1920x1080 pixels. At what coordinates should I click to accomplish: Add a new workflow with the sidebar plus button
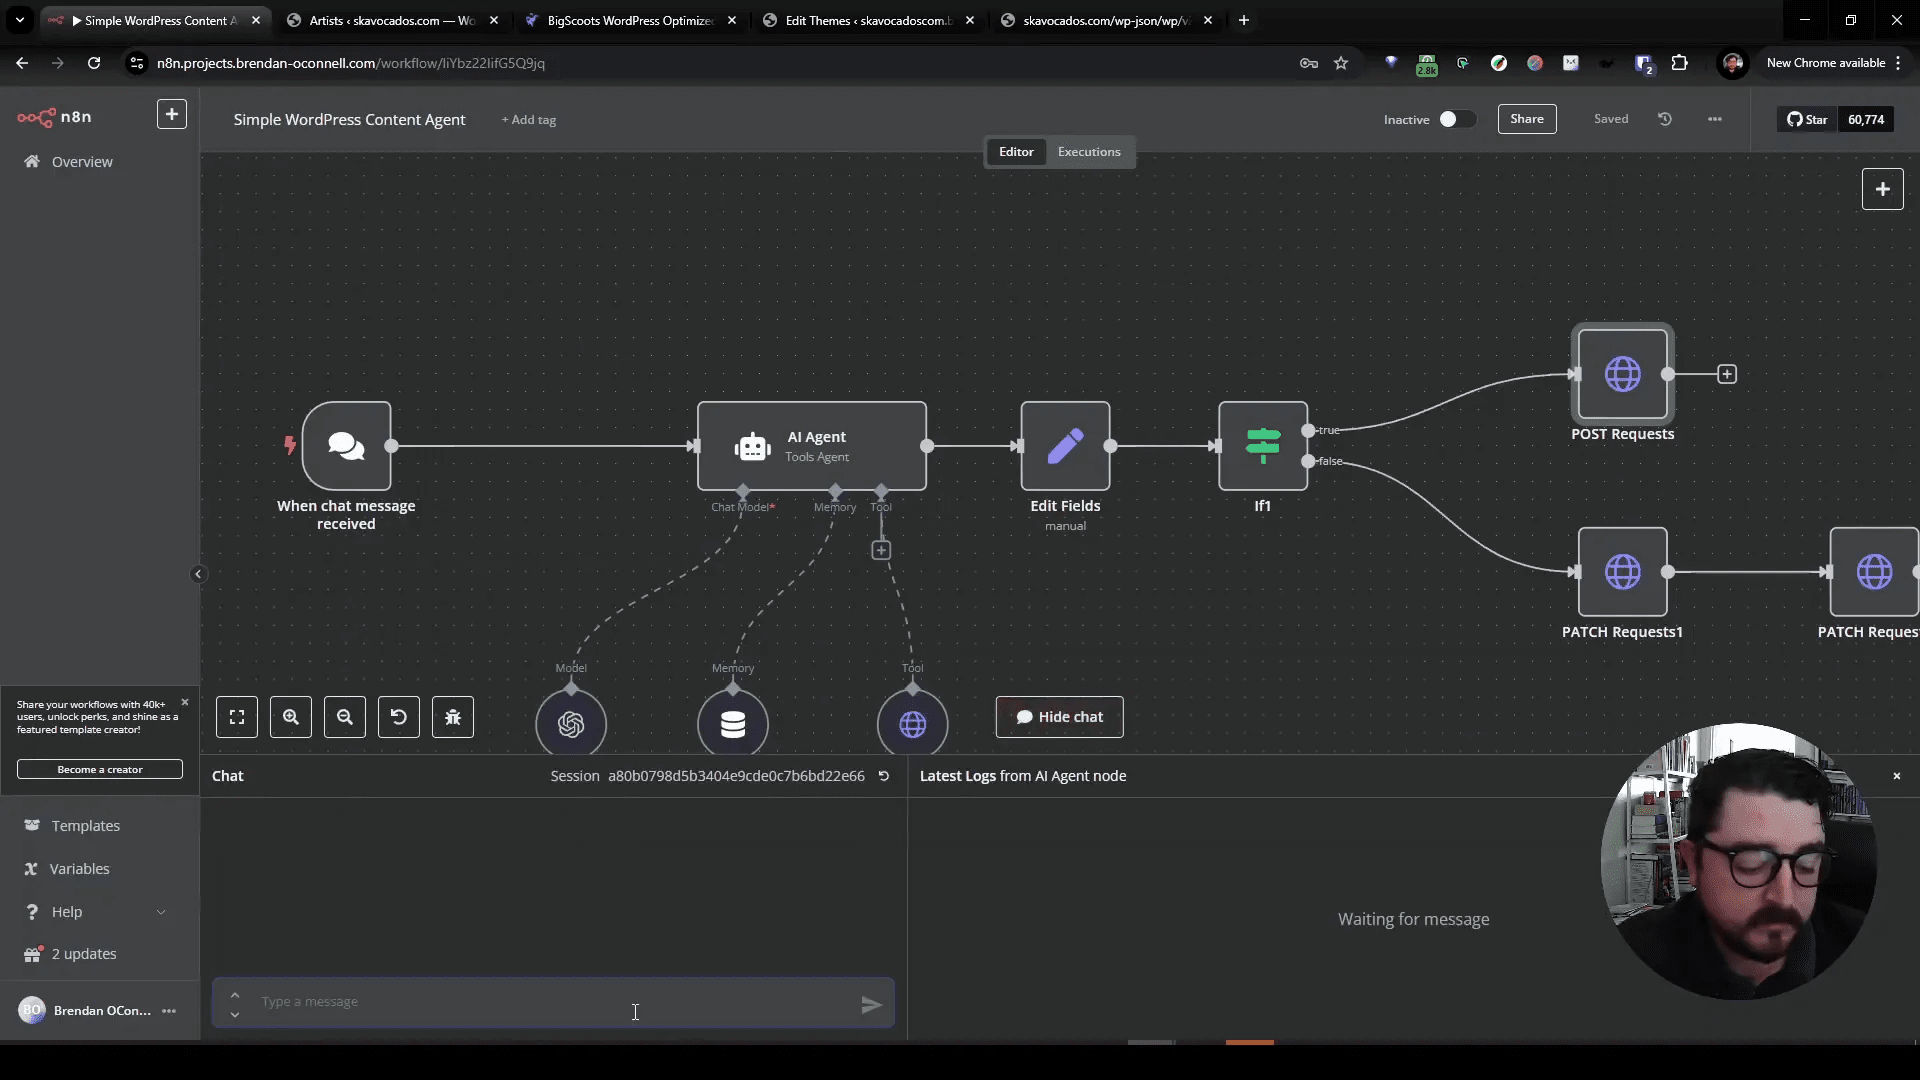coord(172,115)
